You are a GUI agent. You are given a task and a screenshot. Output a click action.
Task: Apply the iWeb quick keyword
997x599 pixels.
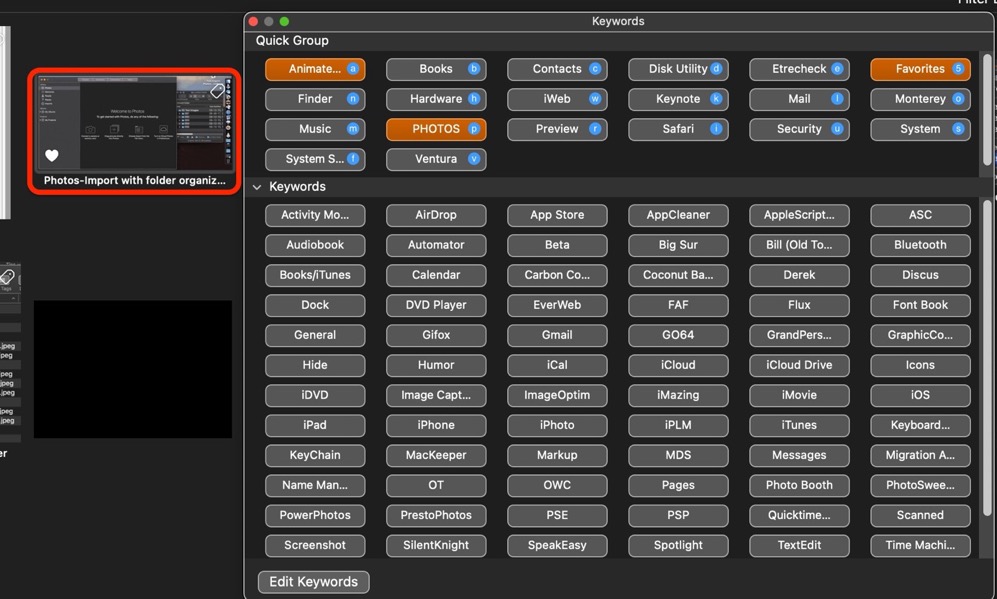coord(557,99)
